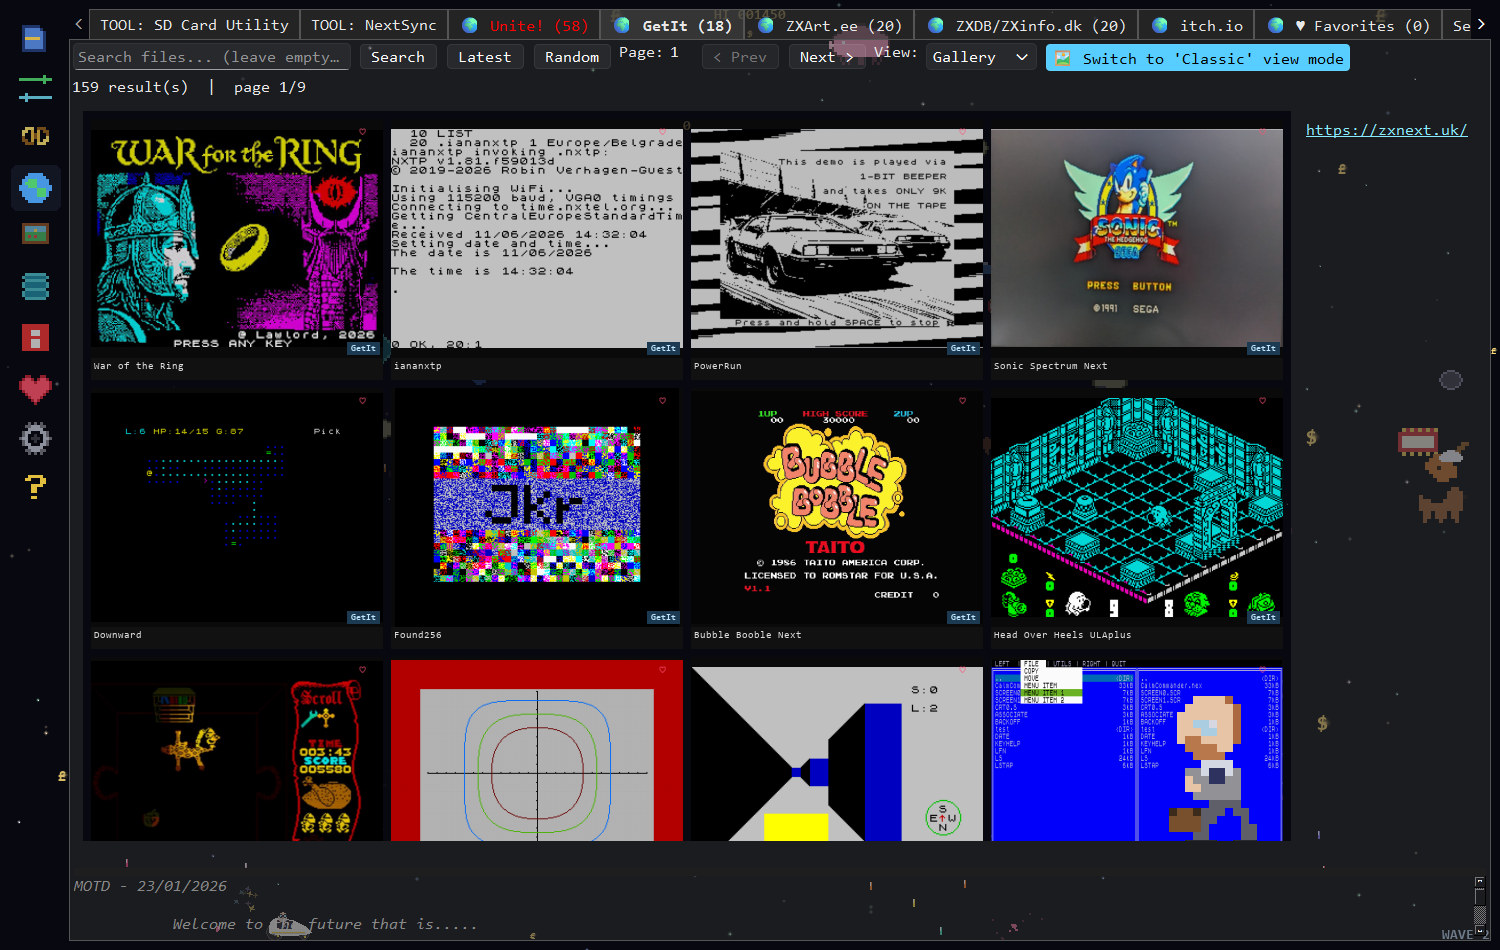This screenshot has width=1500, height=950.
Task: Open the View mode Gallery dropdown
Action: click(980, 58)
